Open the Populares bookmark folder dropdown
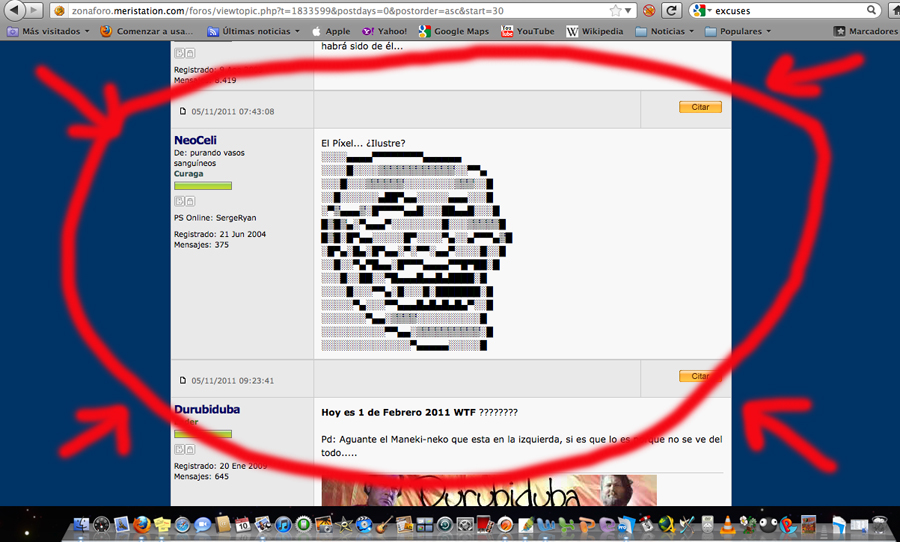The width and height of the screenshot is (900, 542). (737, 31)
